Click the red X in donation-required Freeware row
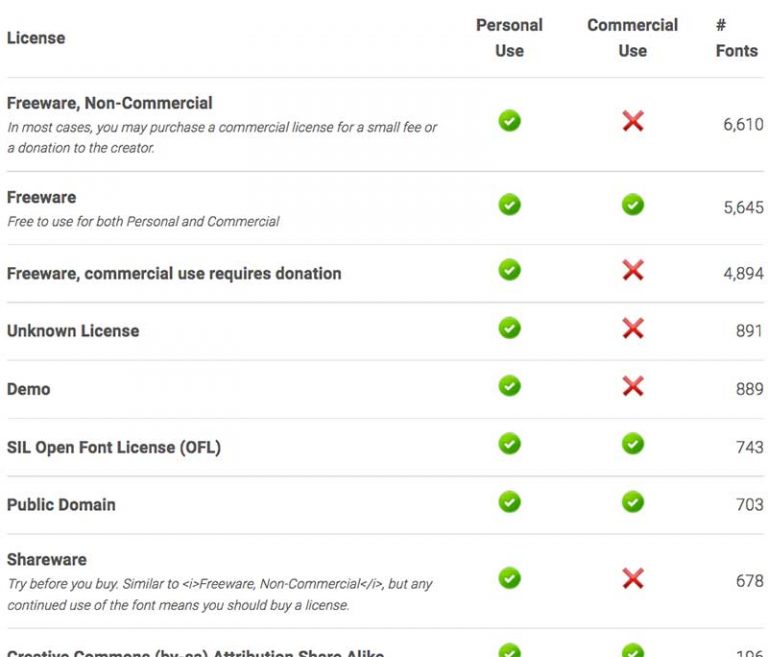 [x=632, y=270]
